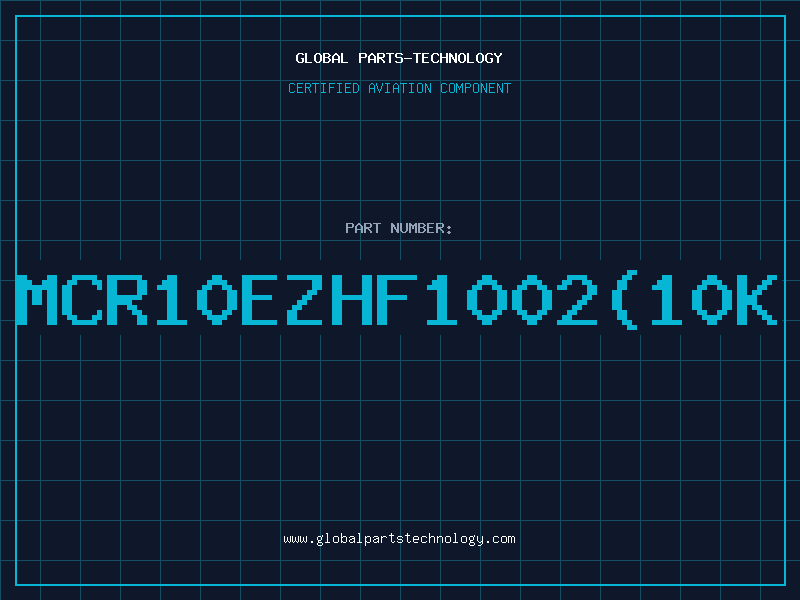Click the letter Z in part number
Viewport: 800px width, 600px height.
click(305, 300)
